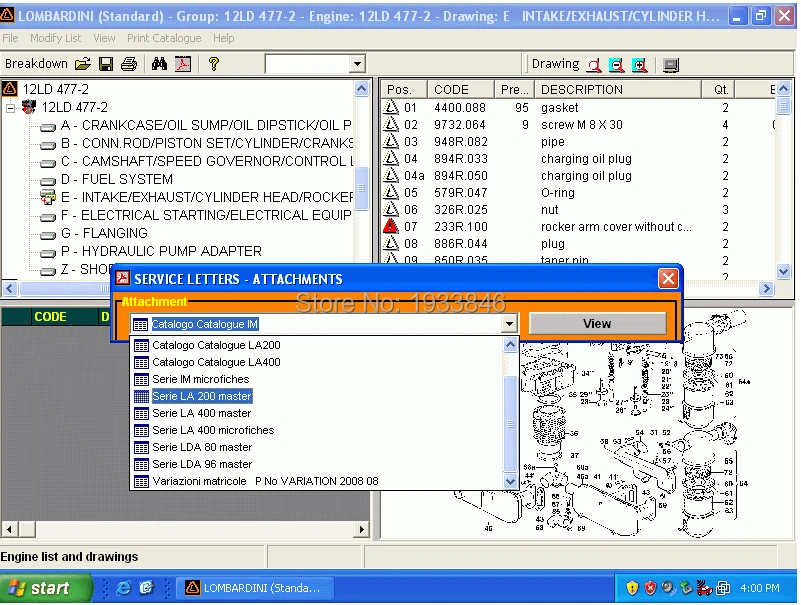This screenshot has width=801, height=605.
Task: Select Serie LDA 80 master entry
Action: (x=202, y=447)
